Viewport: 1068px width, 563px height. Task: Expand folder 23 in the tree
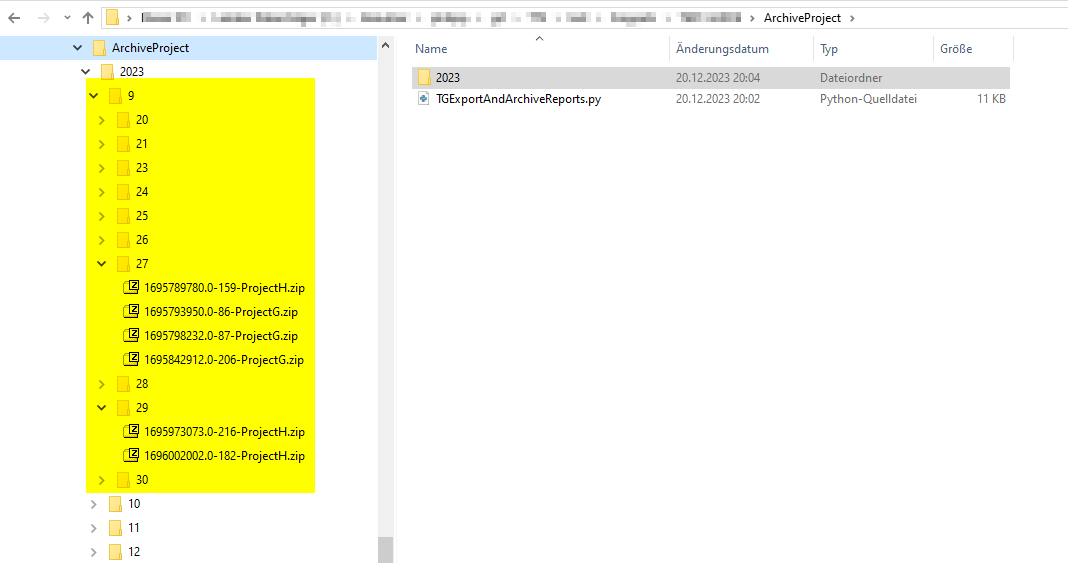(x=102, y=168)
